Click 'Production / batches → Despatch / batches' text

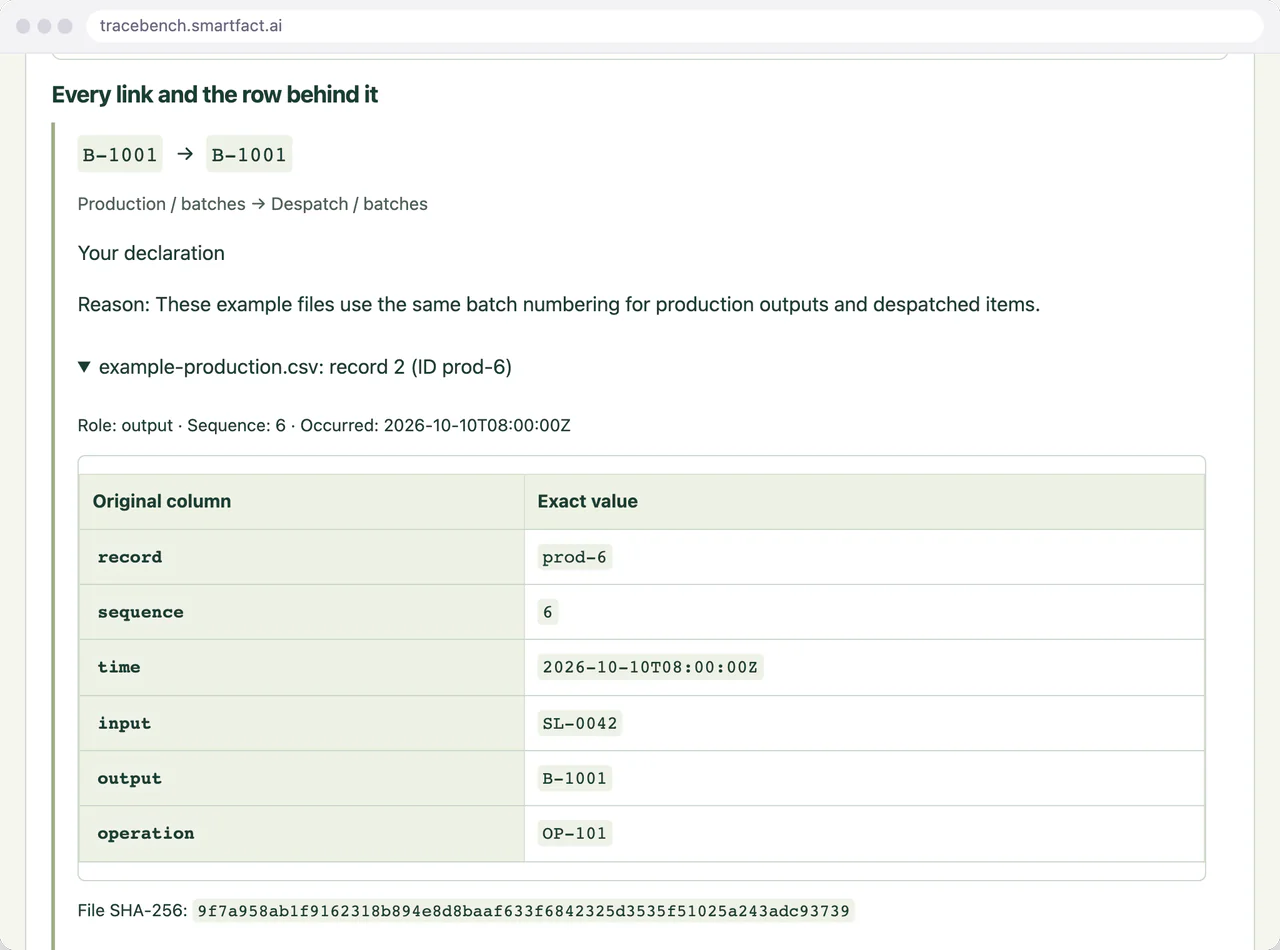coord(253,204)
